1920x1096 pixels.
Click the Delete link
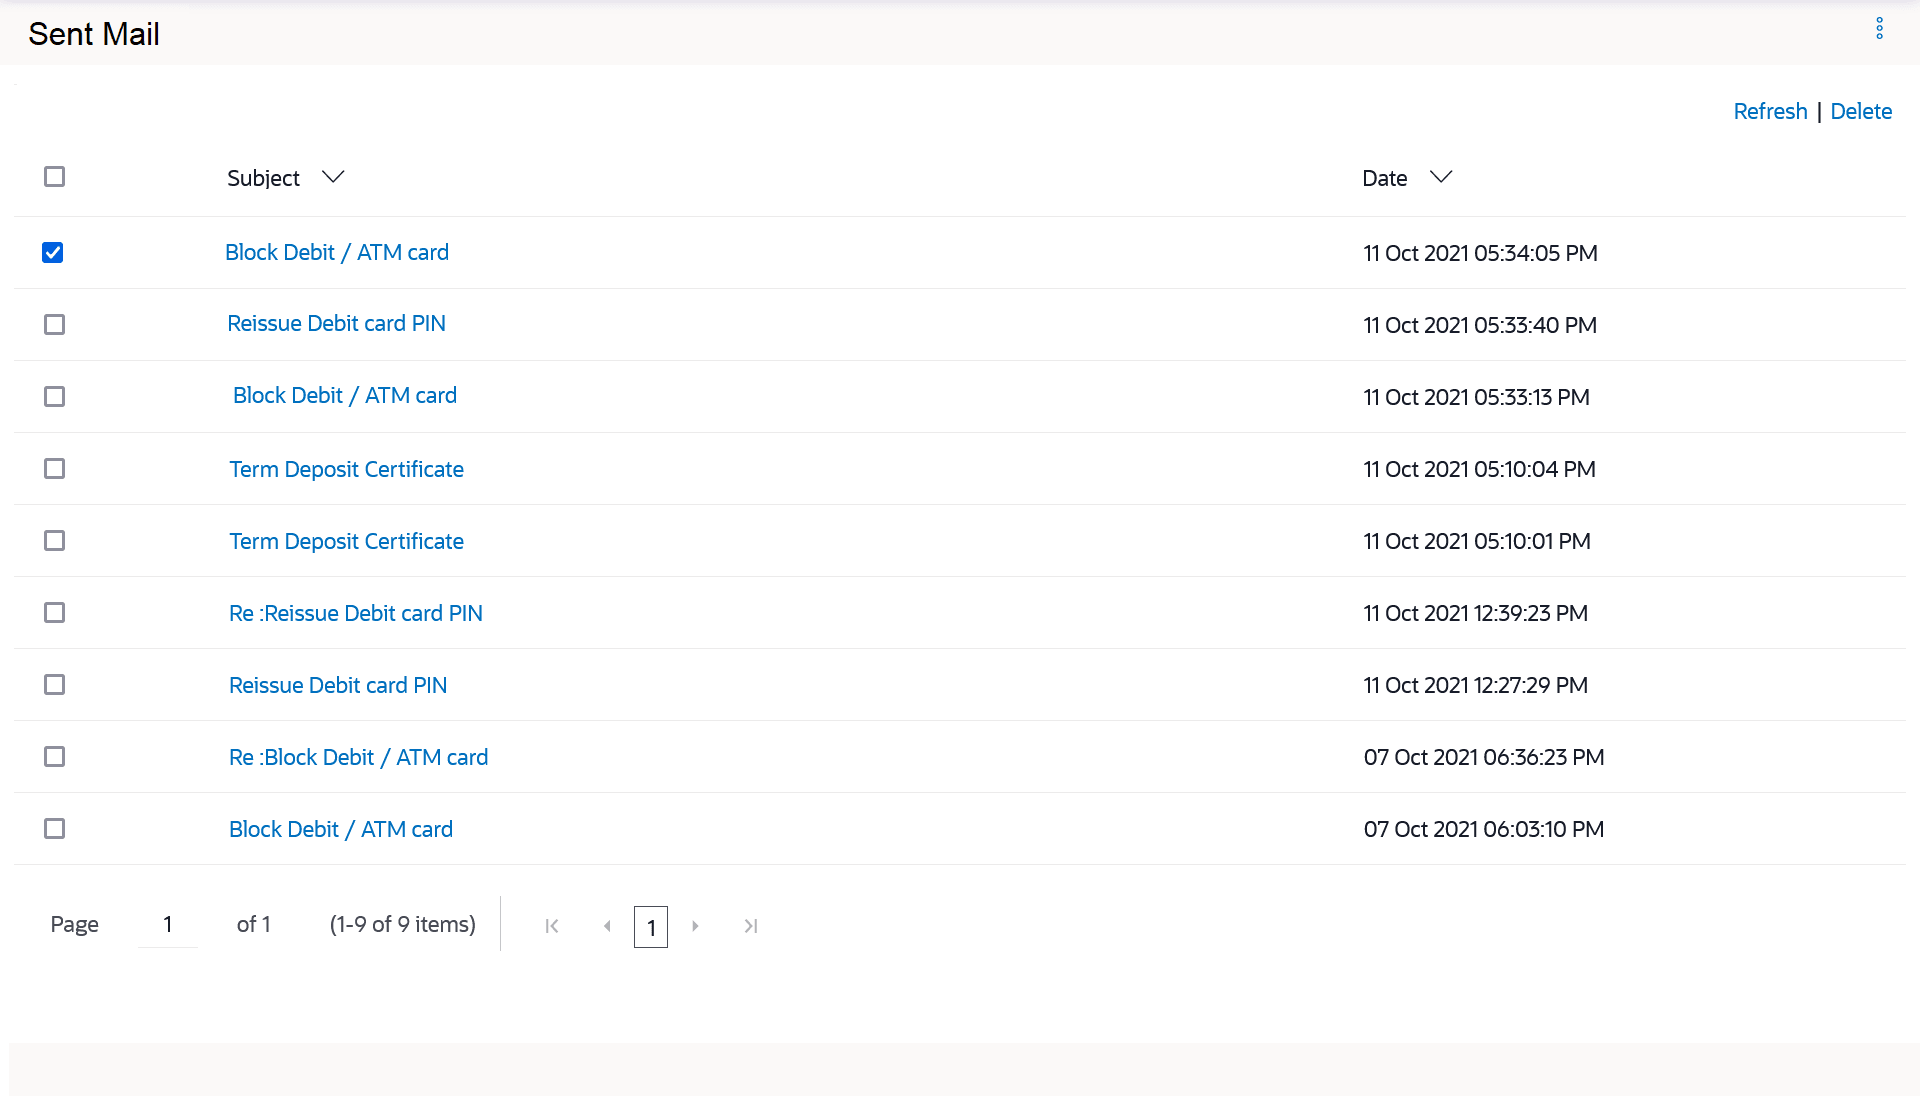(x=1861, y=111)
